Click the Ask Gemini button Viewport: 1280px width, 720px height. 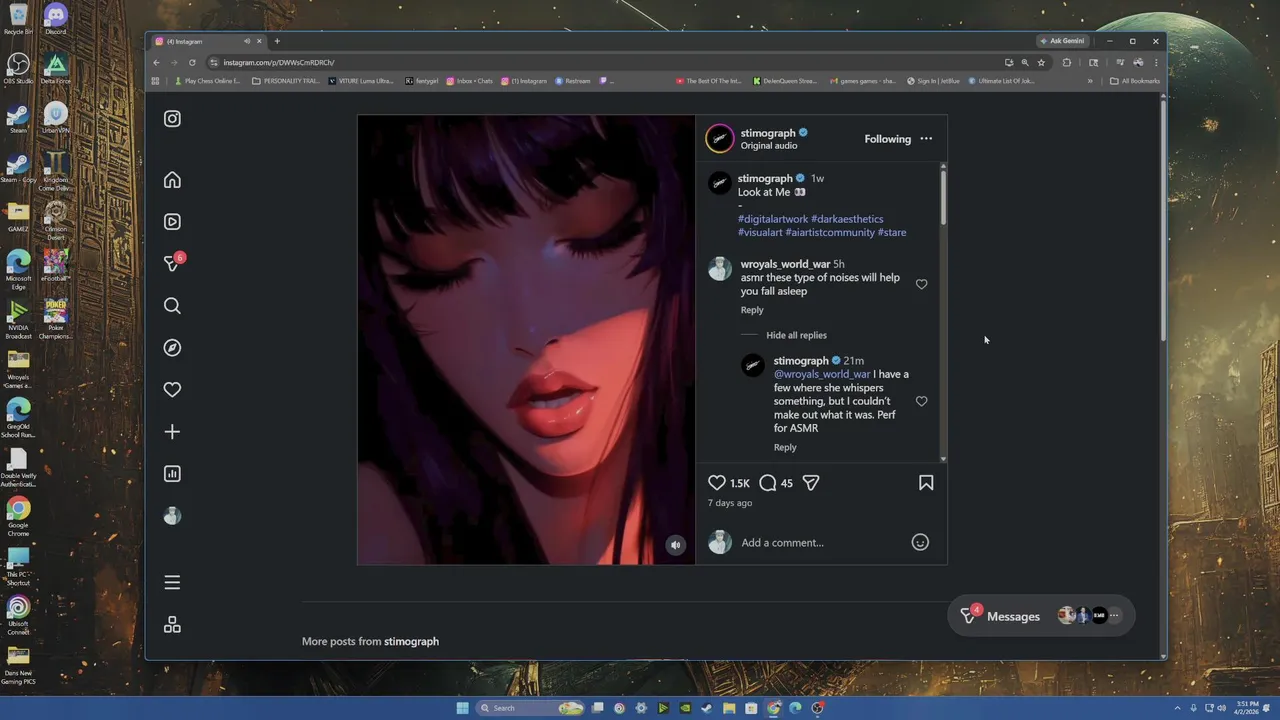[1062, 41]
